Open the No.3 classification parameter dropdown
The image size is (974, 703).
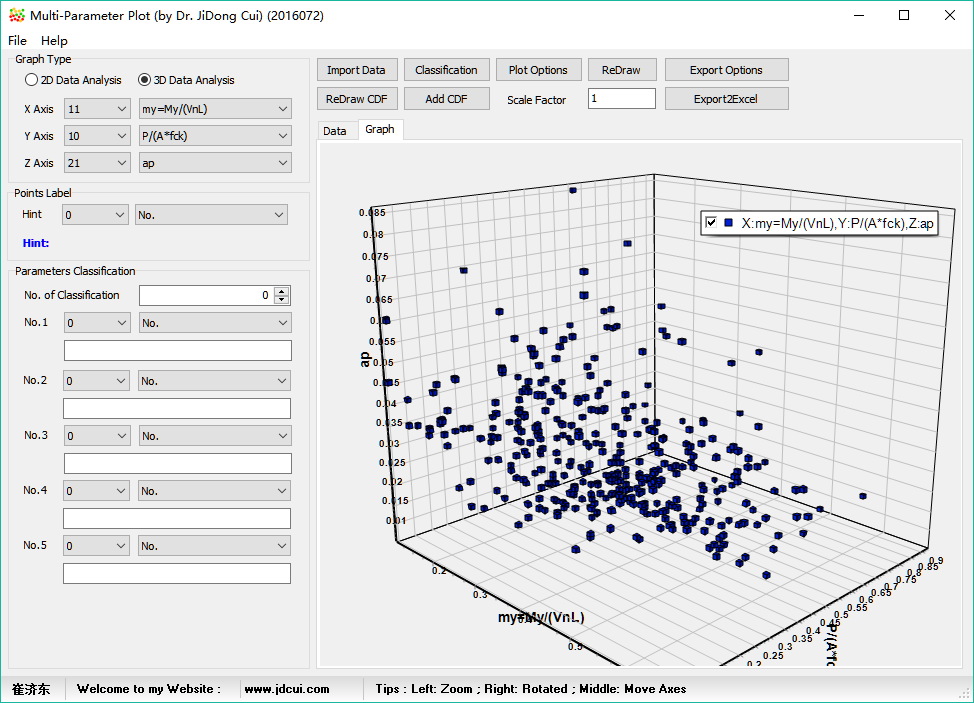pos(214,436)
